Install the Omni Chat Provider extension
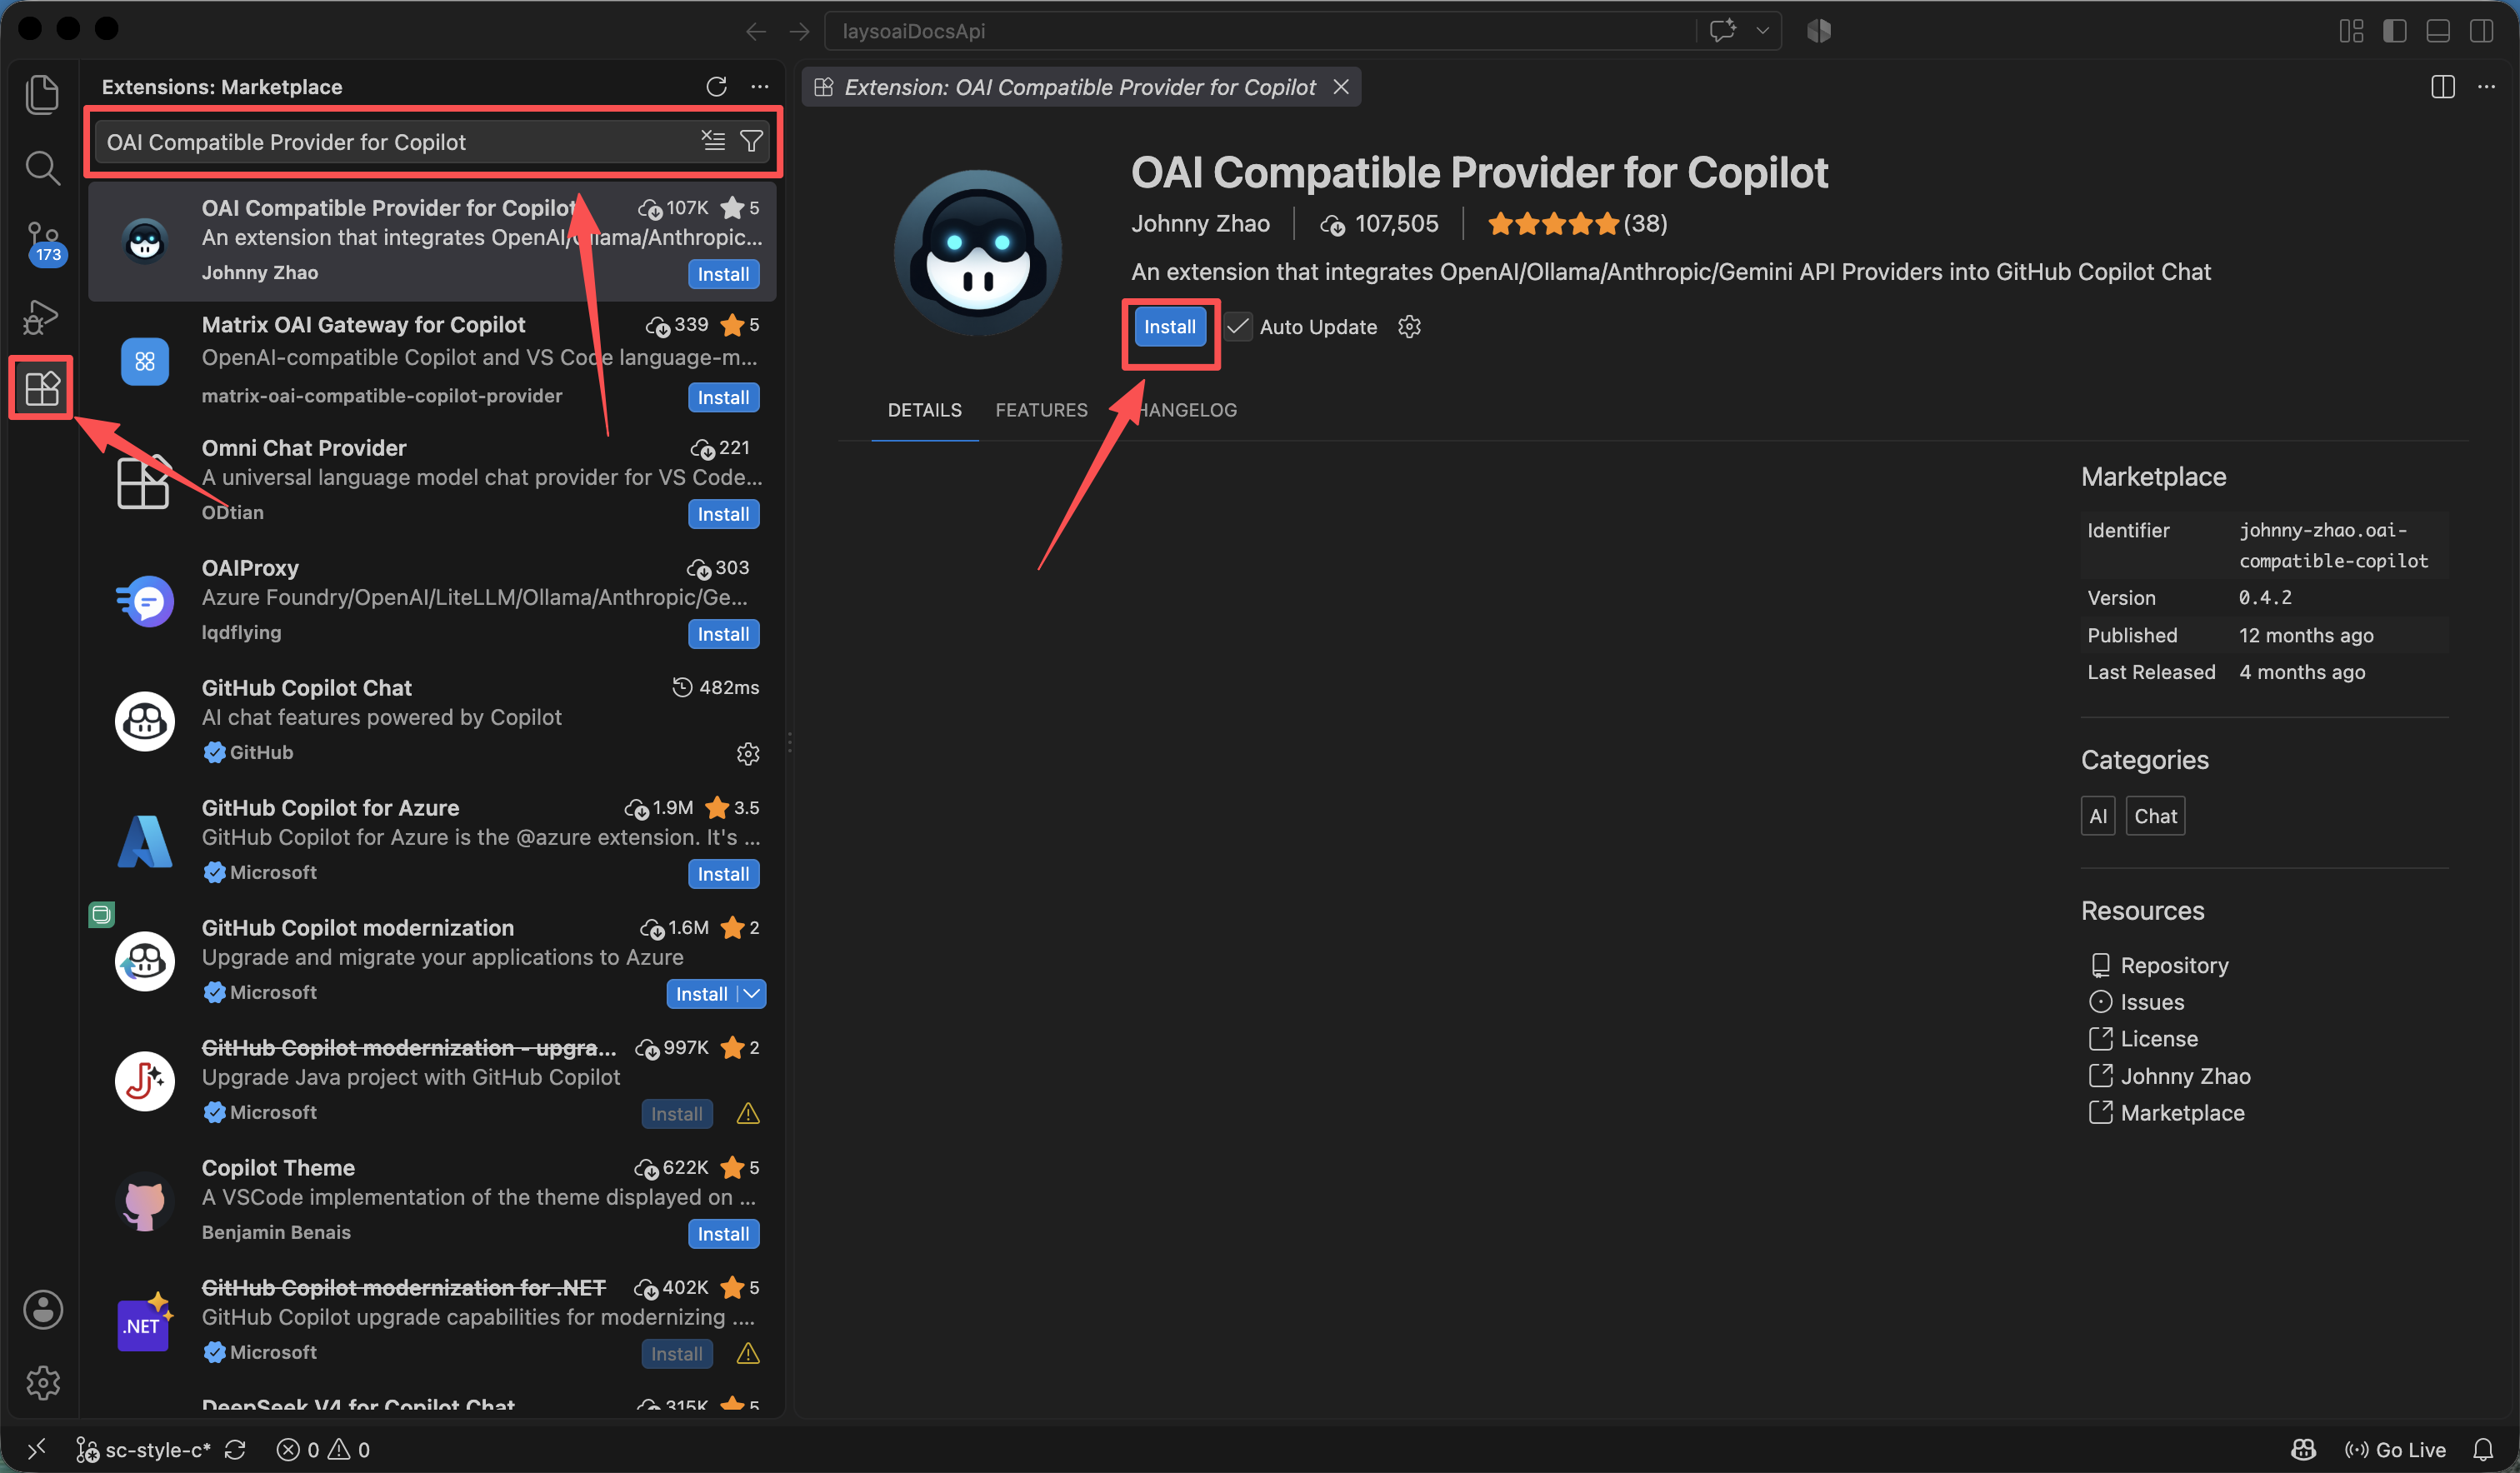The height and width of the screenshot is (1473, 2520). 723,514
